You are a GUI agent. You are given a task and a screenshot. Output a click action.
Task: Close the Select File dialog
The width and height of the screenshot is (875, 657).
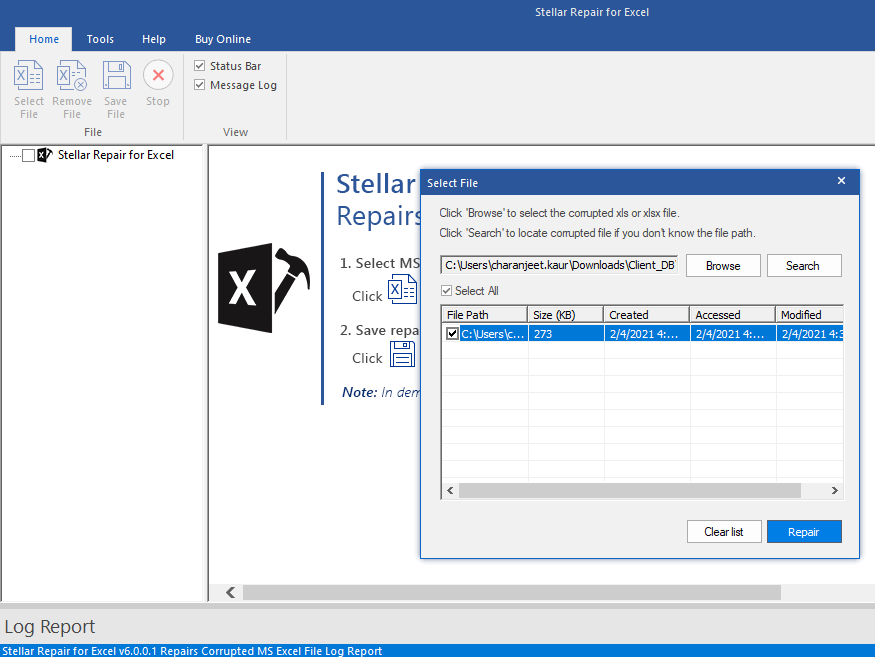[x=842, y=181]
